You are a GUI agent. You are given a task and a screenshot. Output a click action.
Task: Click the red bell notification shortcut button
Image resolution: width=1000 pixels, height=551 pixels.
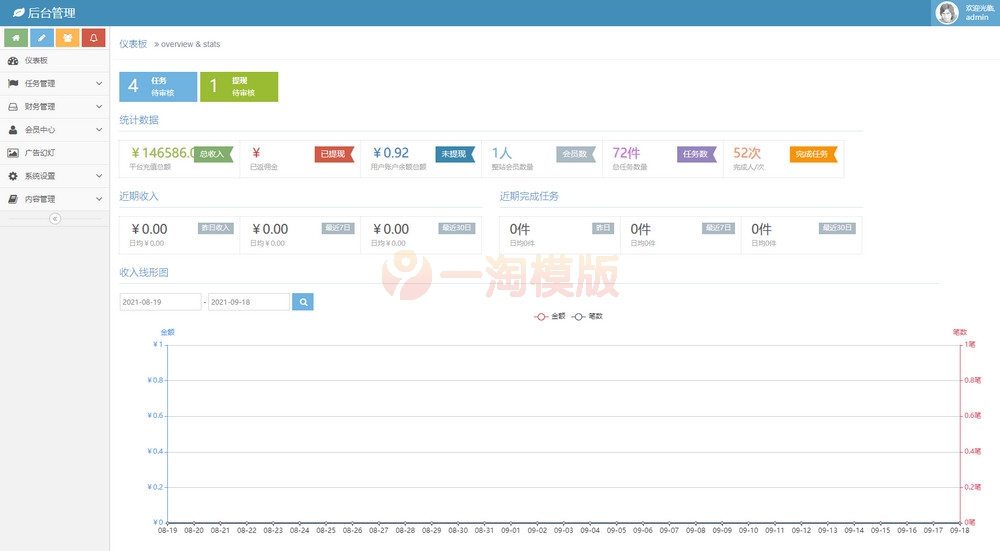(x=93, y=38)
